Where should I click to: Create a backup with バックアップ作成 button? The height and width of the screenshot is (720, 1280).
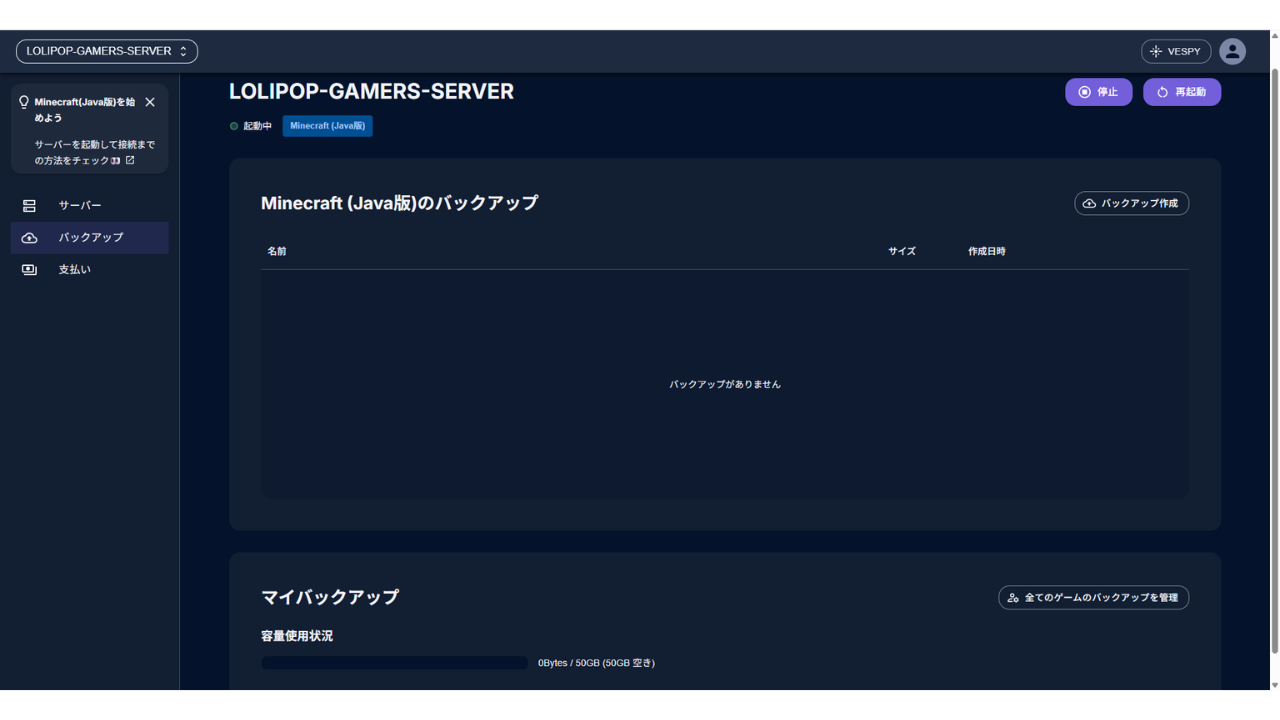[1131, 203]
